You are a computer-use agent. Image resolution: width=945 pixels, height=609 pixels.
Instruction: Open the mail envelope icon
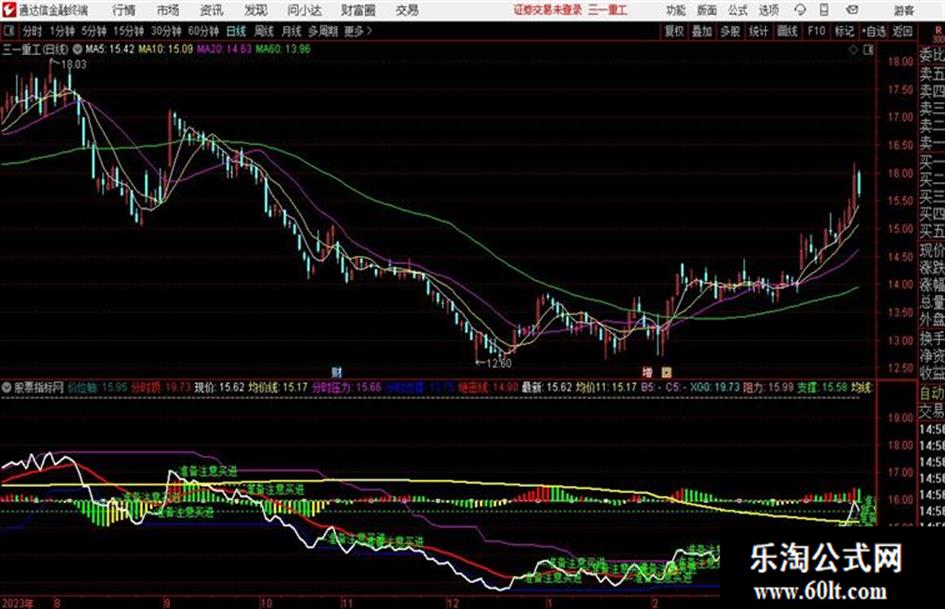pyautogui.click(x=852, y=10)
